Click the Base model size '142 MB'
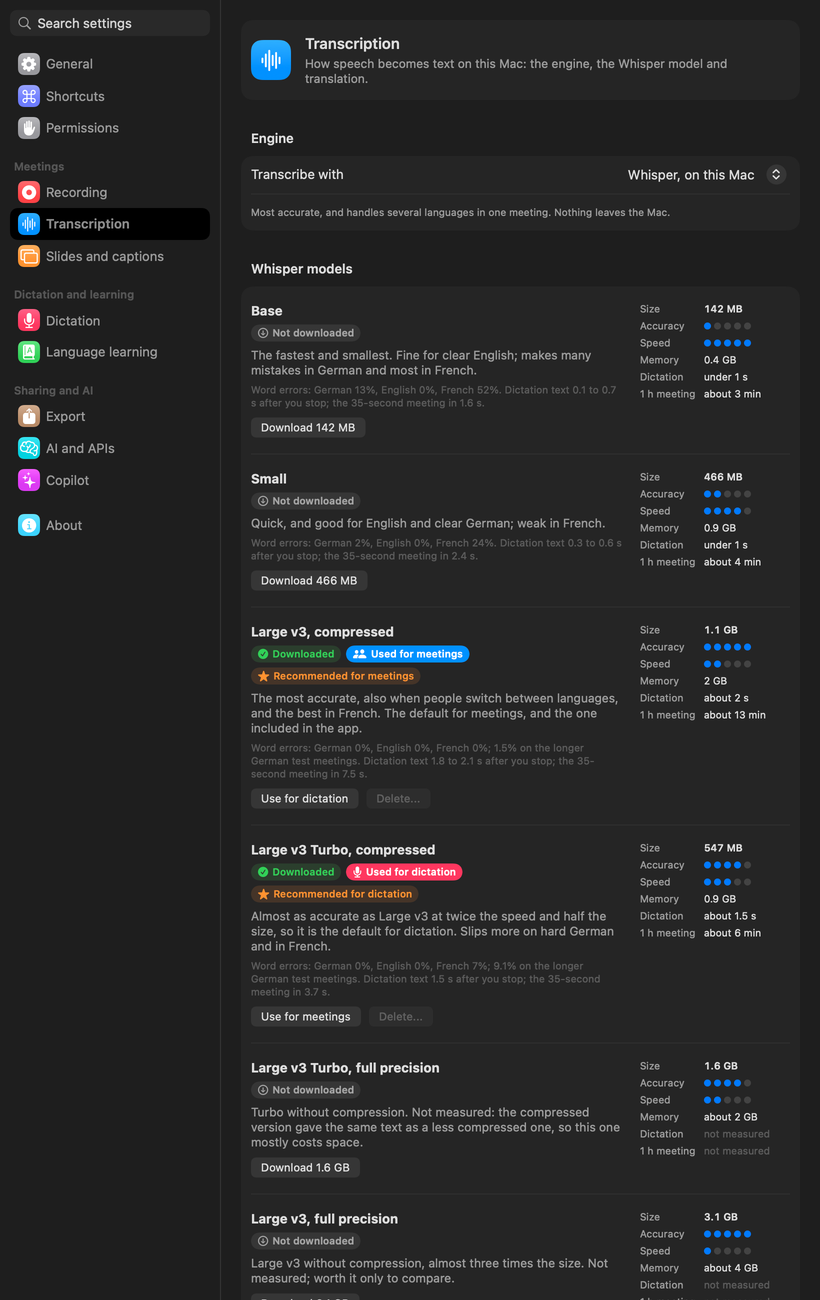The height and width of the screenshot is (1300, 820). (x=723, y=309)
